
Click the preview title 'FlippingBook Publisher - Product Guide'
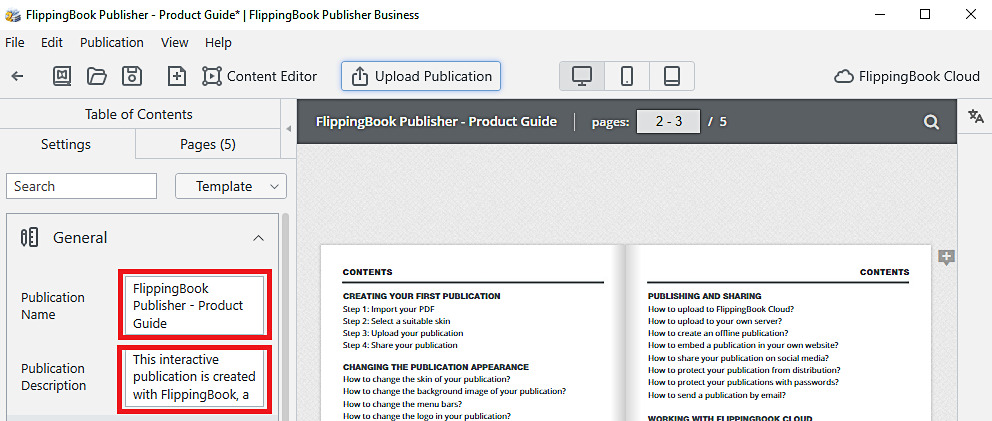pyautogui.click(x=436, y=122)
